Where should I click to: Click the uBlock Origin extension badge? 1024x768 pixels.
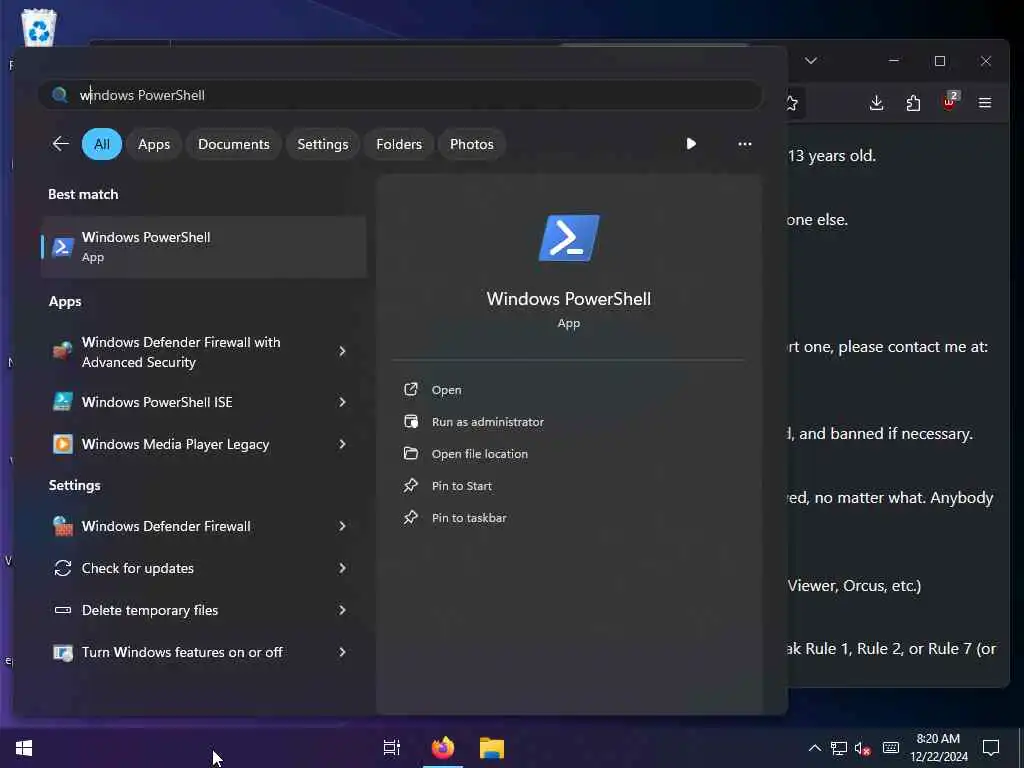pos(950,101)
